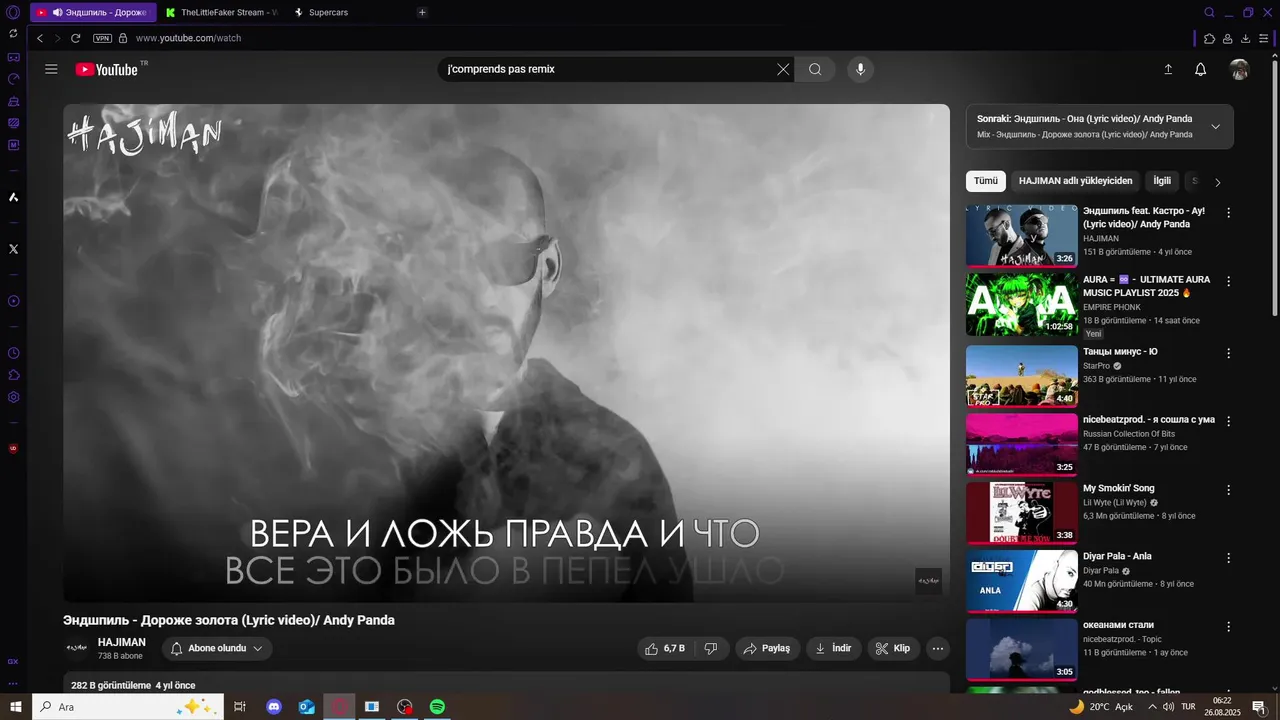Open the YouTube upload/create icon
Screen dimensions: 1280x720
point(1168,69)
